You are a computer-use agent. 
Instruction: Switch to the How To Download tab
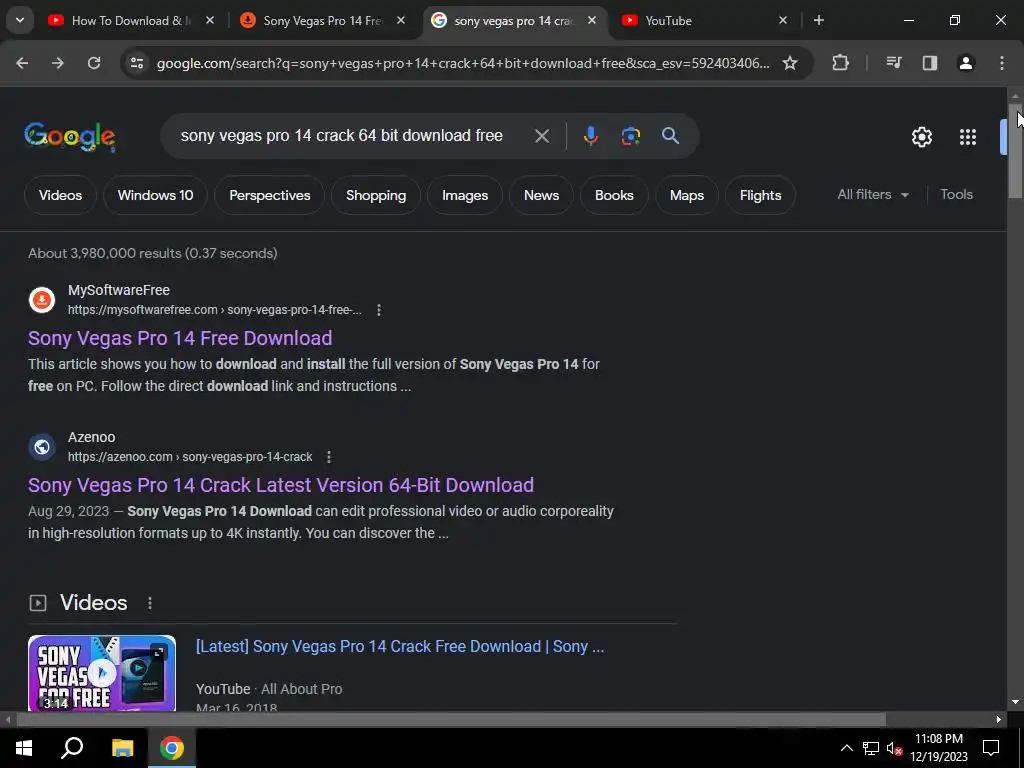131,20
